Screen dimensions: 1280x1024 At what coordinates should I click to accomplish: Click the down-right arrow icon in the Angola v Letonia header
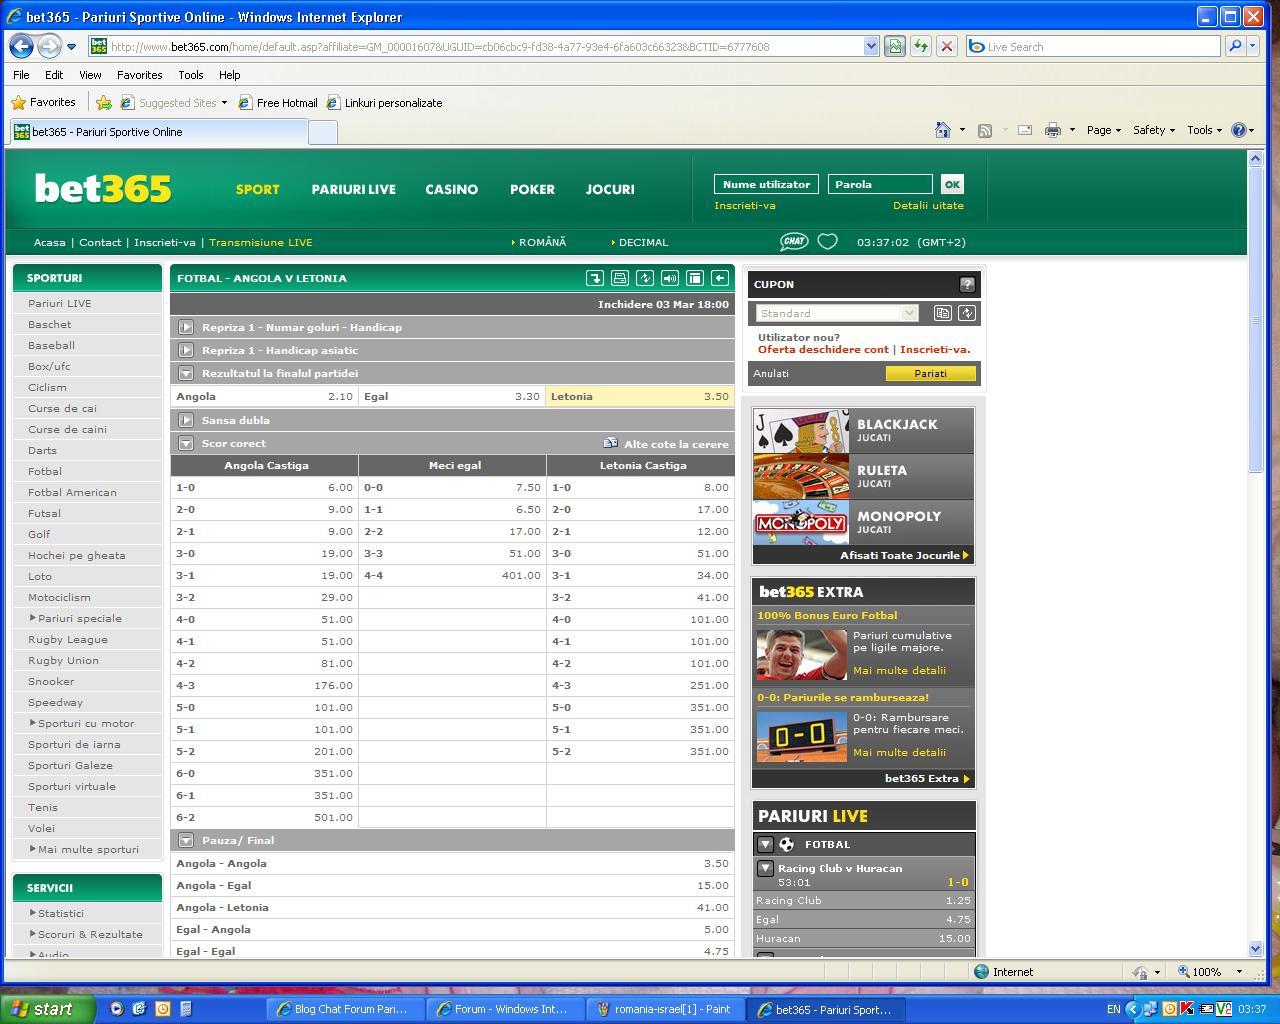point(595,278)
